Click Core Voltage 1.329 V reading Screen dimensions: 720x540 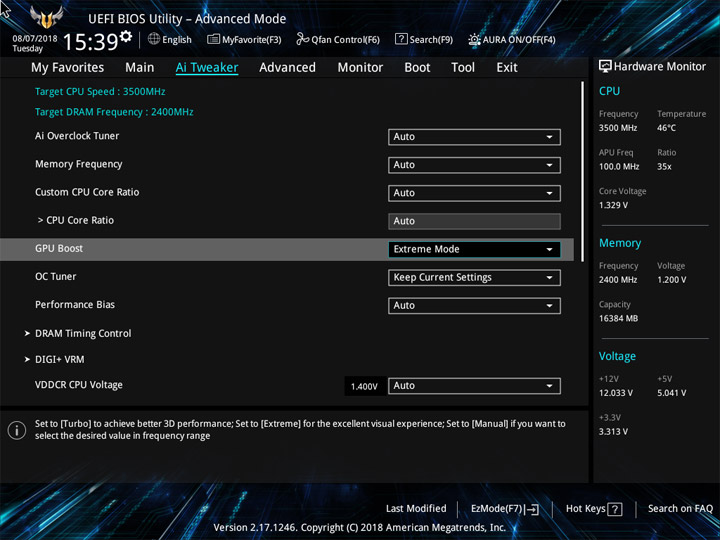coord(613,205)
